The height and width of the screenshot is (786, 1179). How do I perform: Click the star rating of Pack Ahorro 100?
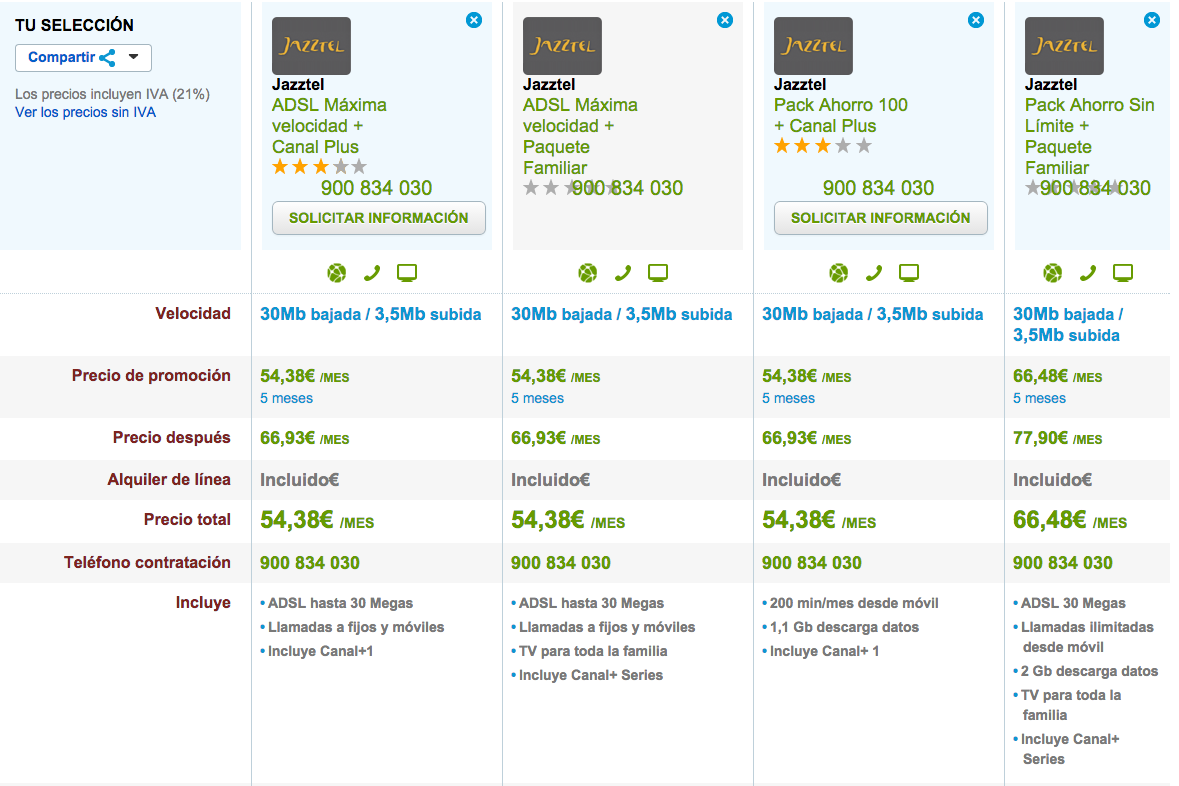point(823,145)
